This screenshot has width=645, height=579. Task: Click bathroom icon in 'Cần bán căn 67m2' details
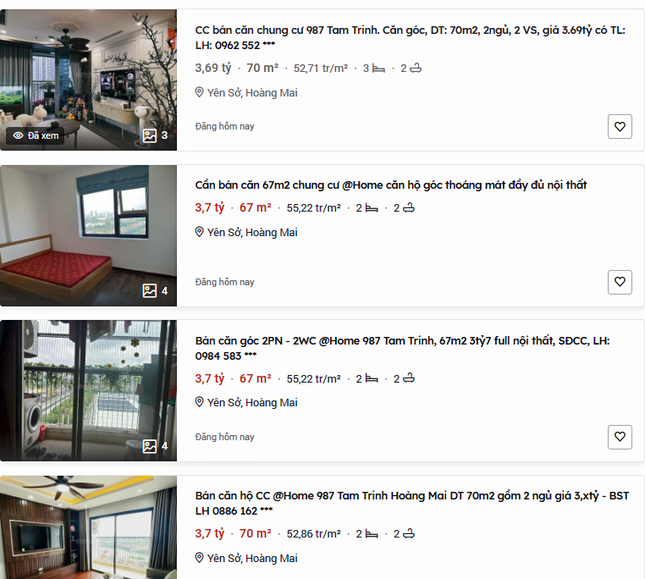tap(409, 208)
